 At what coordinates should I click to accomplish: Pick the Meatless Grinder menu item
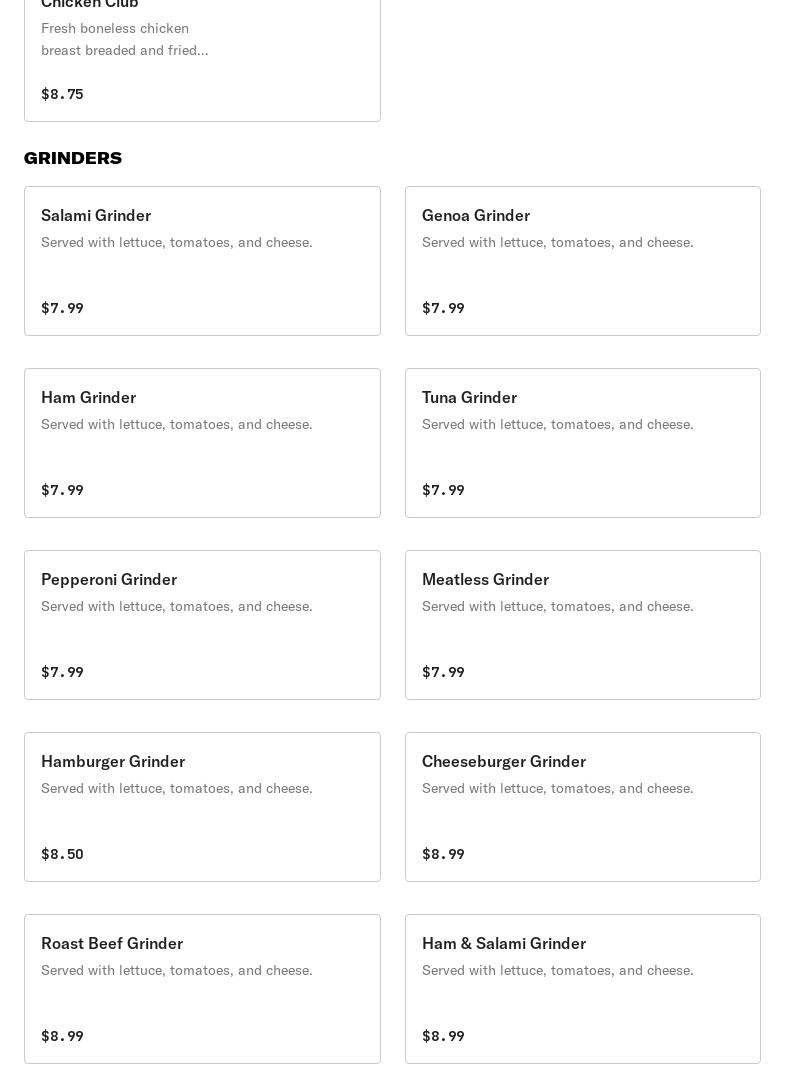[582, 625]
